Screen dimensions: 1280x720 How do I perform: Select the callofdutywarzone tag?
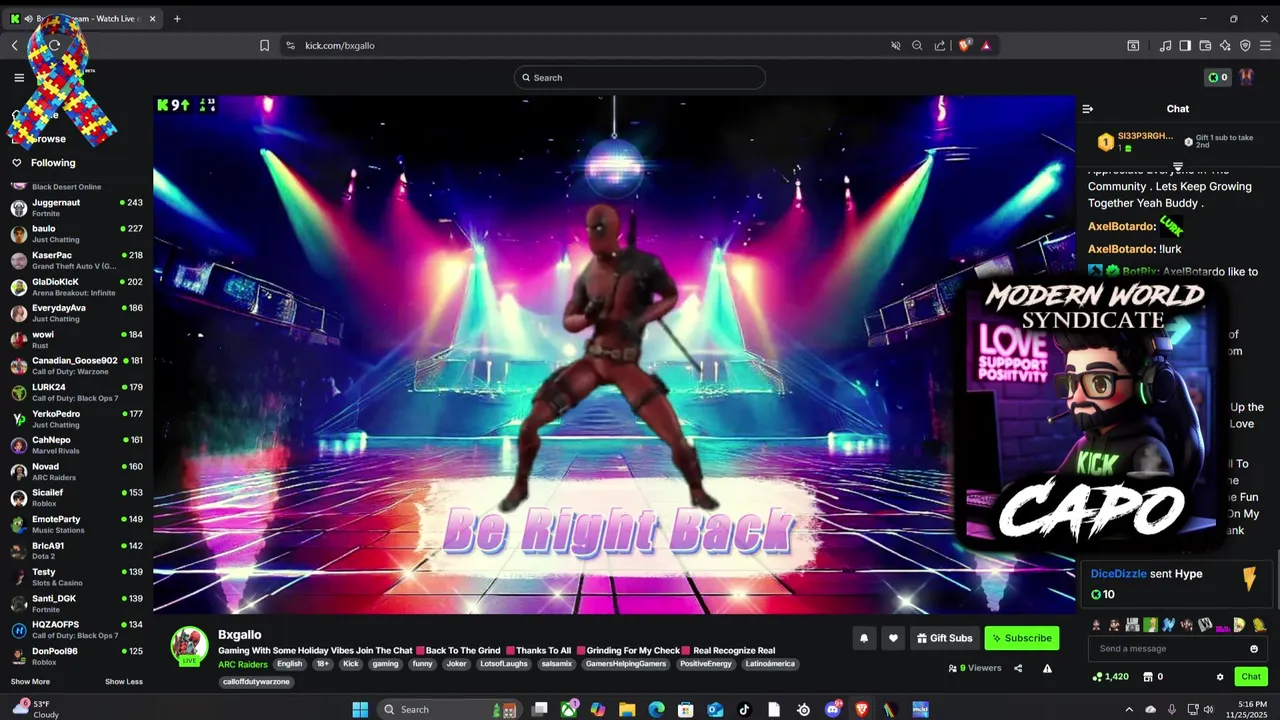tap(257, 682)
